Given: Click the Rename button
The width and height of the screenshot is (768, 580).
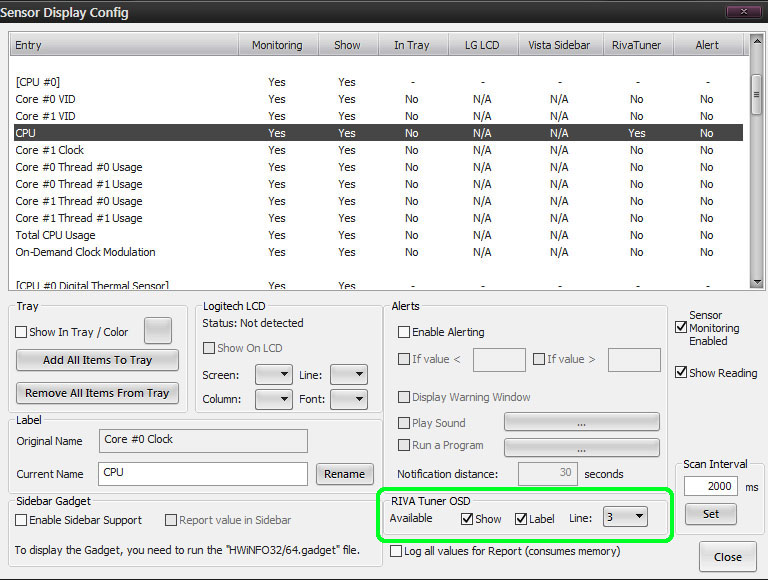Looking at the screenshot, I should coord(345,473).
